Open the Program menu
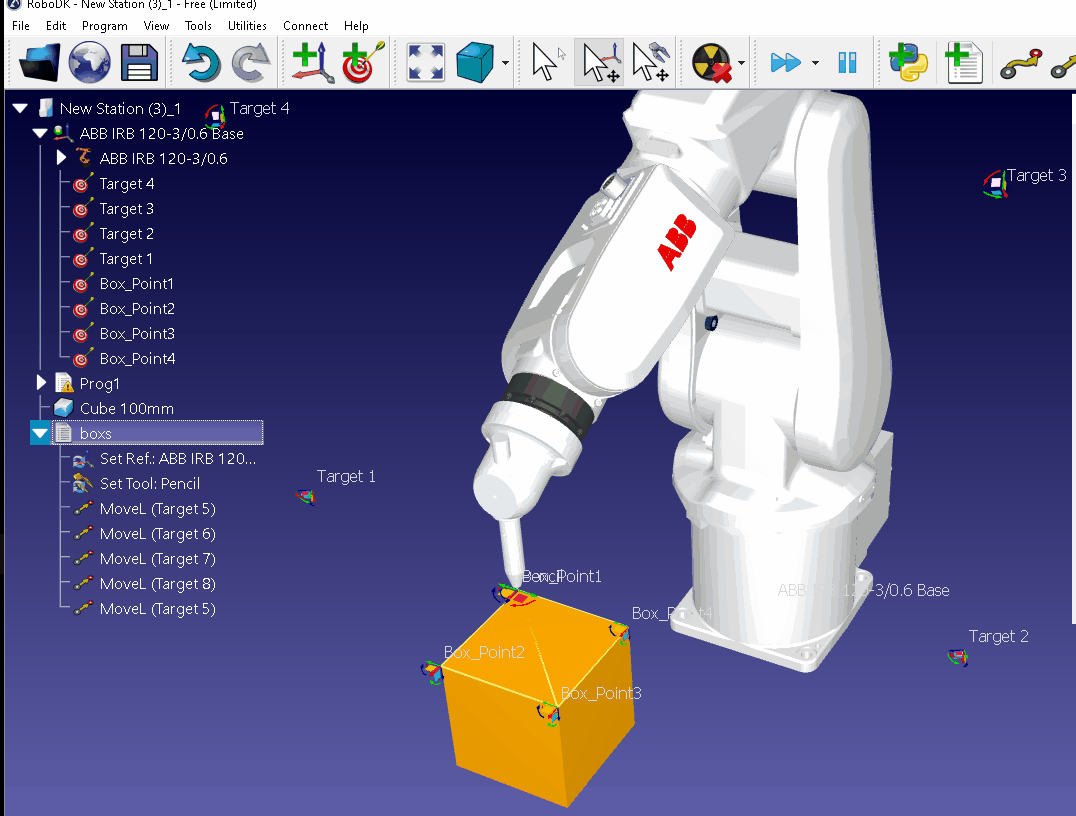Viewport: 1076px width, 816px height. click(x=104, y=25)
